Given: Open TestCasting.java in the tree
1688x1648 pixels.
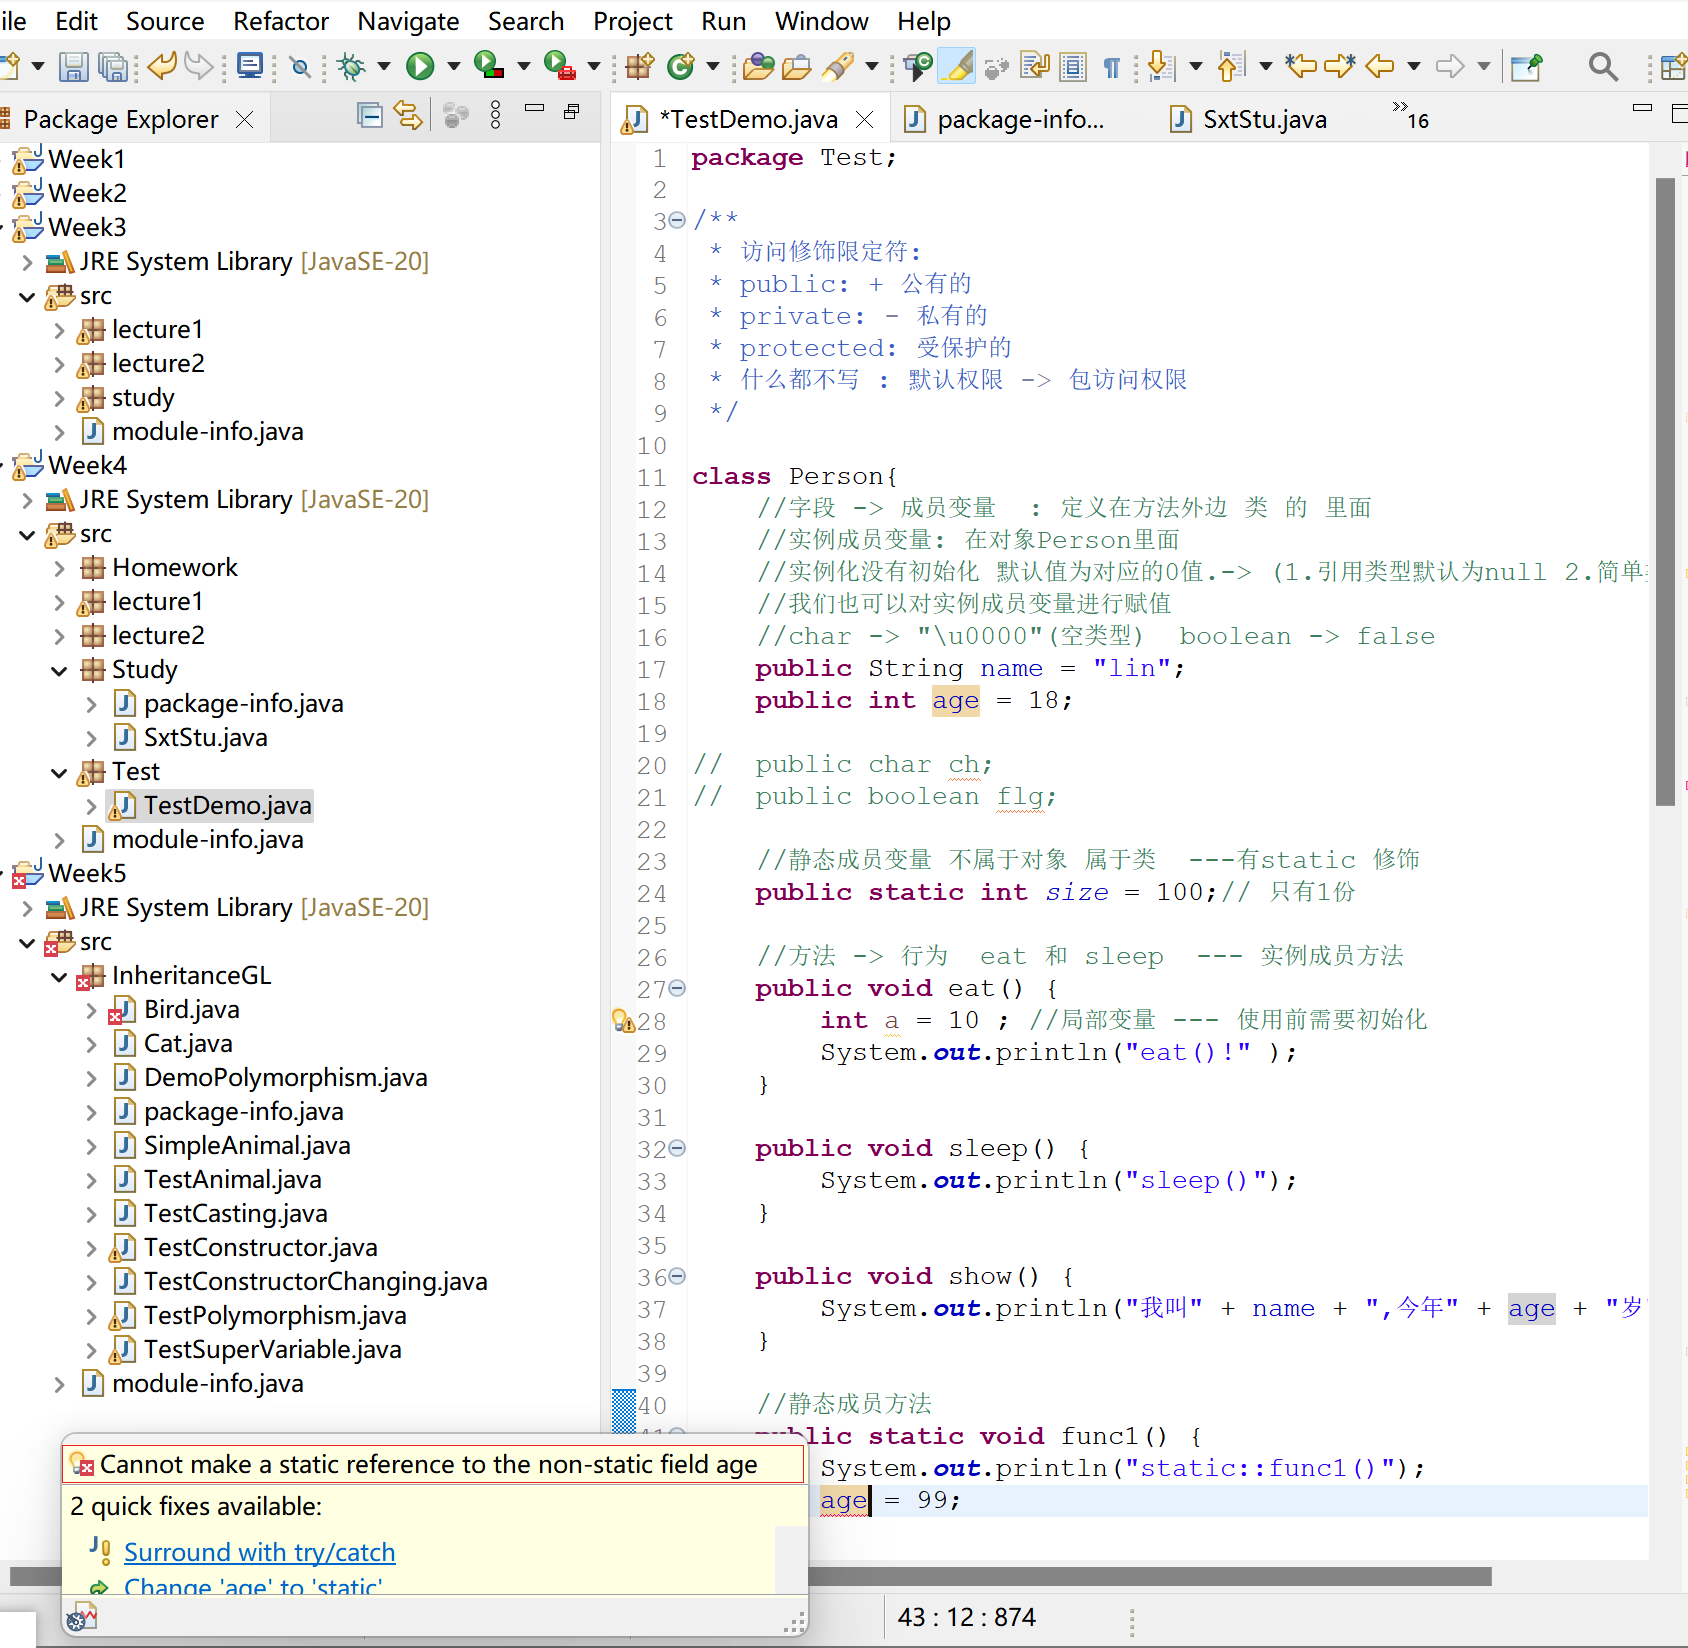Looking at the screenshot, I should pos(235,1214).
